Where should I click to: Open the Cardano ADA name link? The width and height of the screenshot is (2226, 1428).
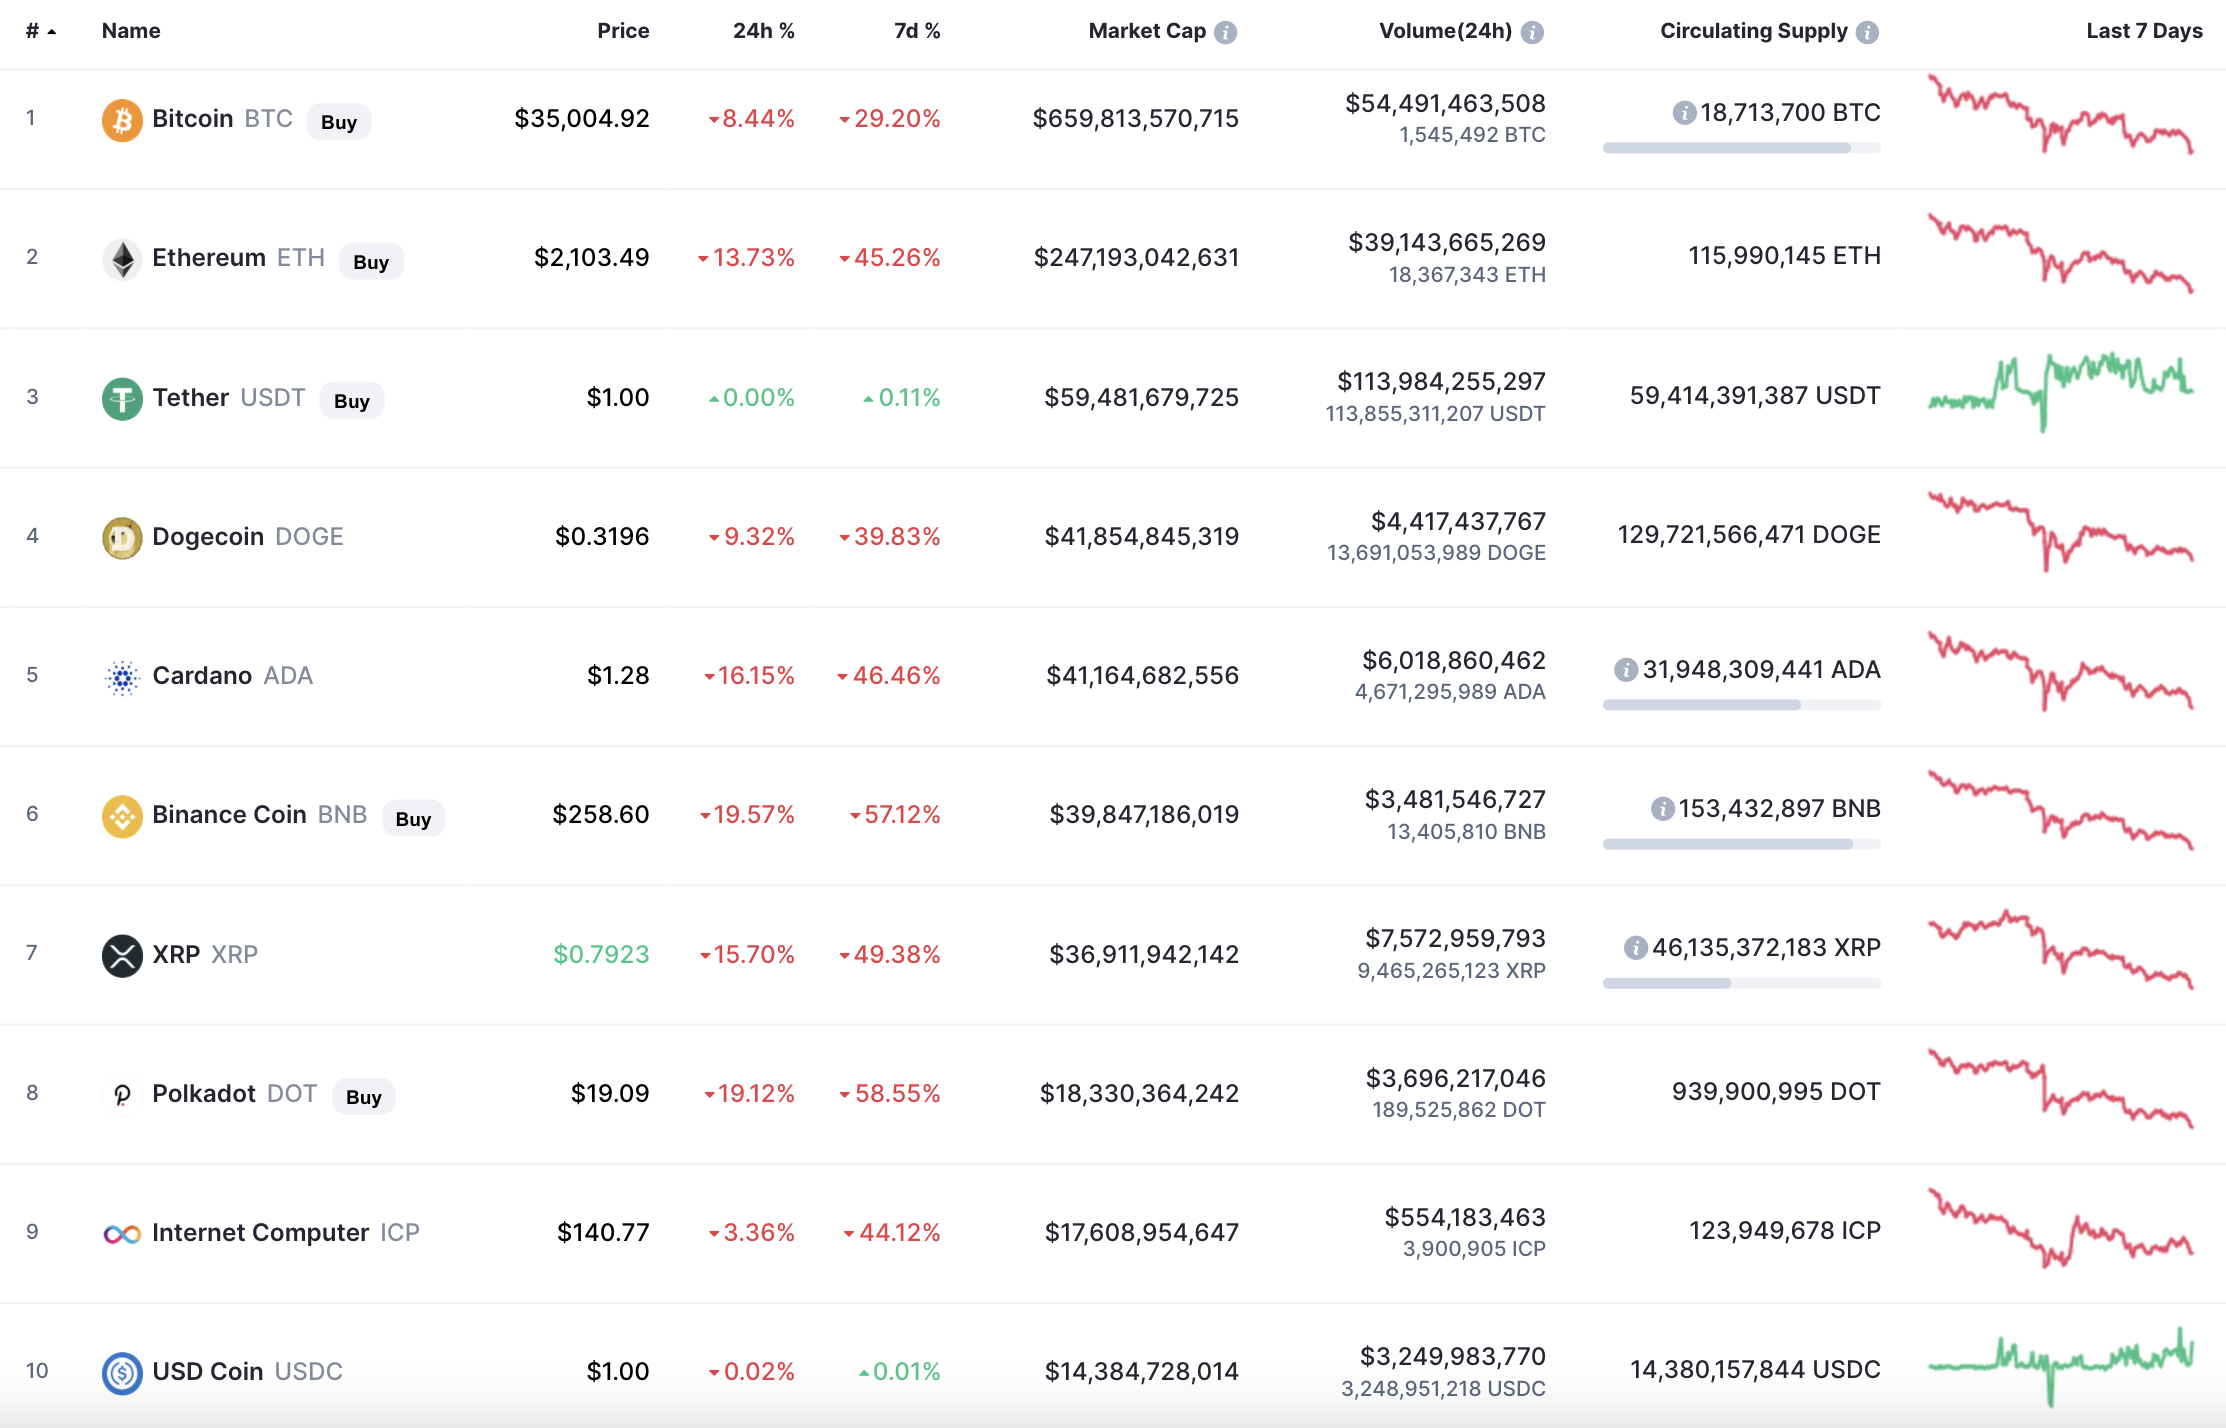coord(232,676)
